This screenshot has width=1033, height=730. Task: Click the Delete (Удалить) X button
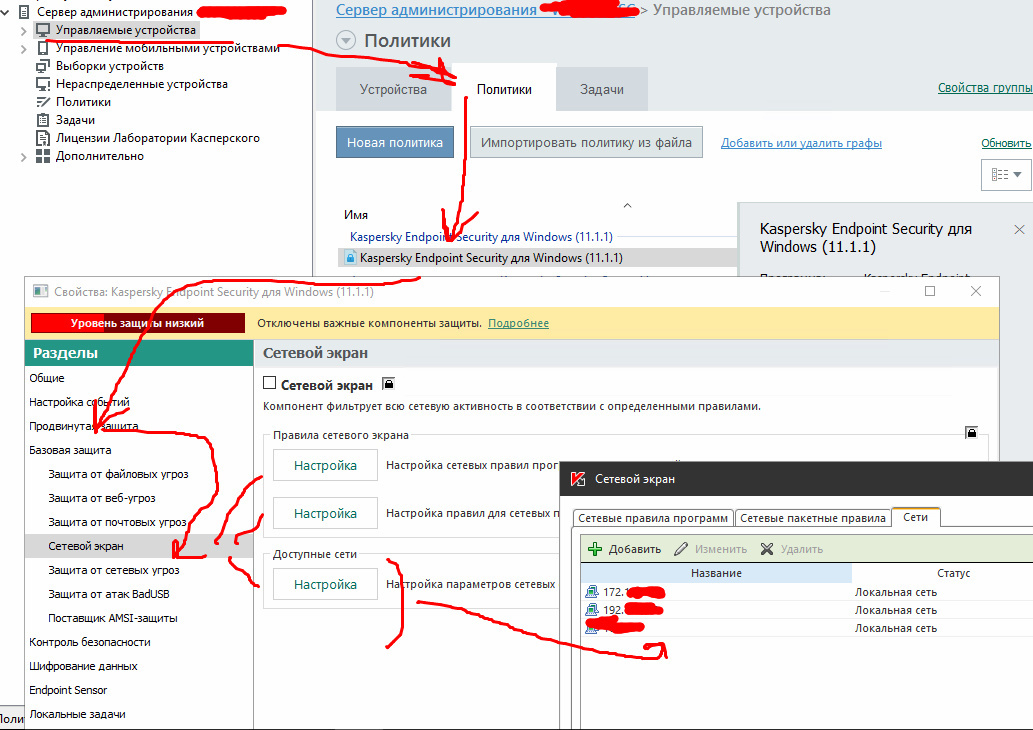tap(791, 549)
